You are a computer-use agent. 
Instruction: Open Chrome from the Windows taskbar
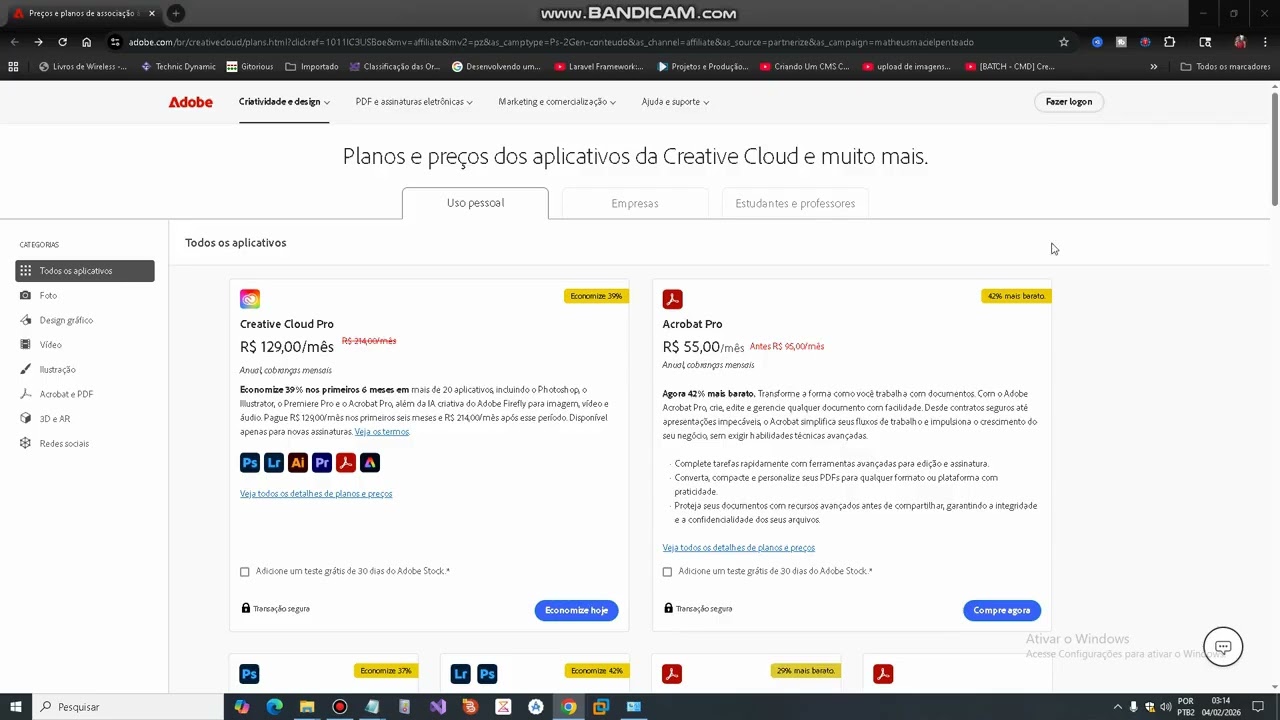pos(568,707)
